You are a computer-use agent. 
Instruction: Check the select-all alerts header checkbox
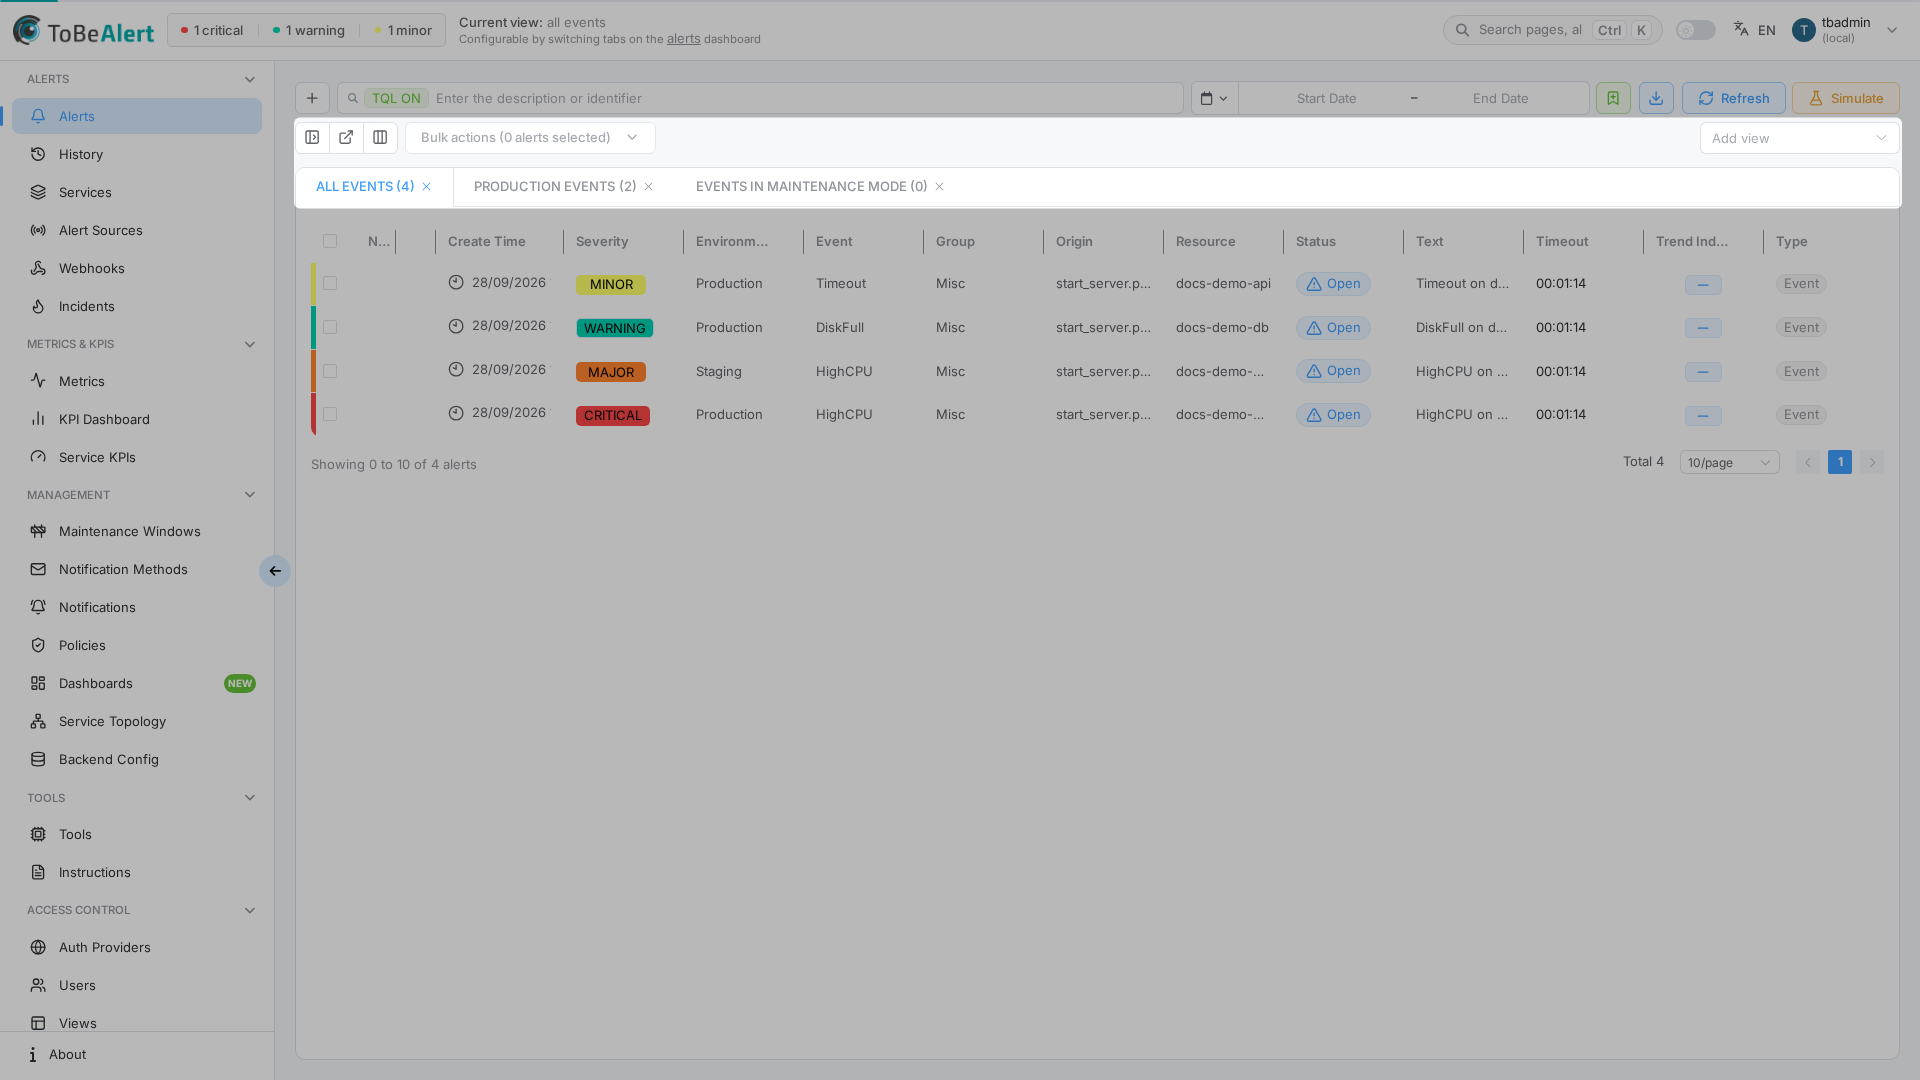[x=330, y=241]
